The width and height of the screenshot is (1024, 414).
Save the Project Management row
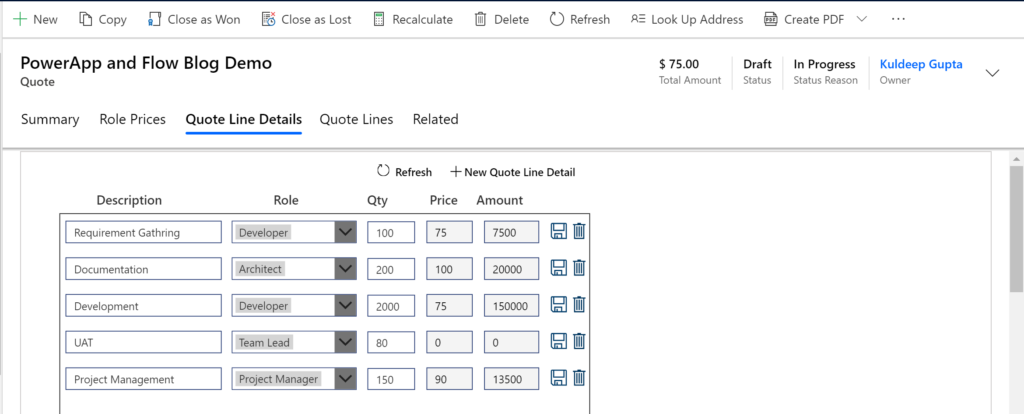pos(558,377)
